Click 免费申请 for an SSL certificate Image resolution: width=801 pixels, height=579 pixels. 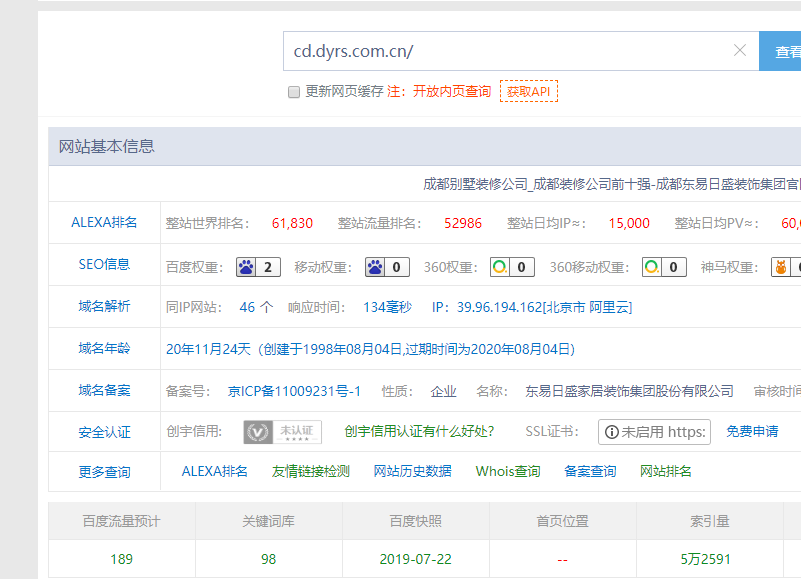click(x=754, y=432)
